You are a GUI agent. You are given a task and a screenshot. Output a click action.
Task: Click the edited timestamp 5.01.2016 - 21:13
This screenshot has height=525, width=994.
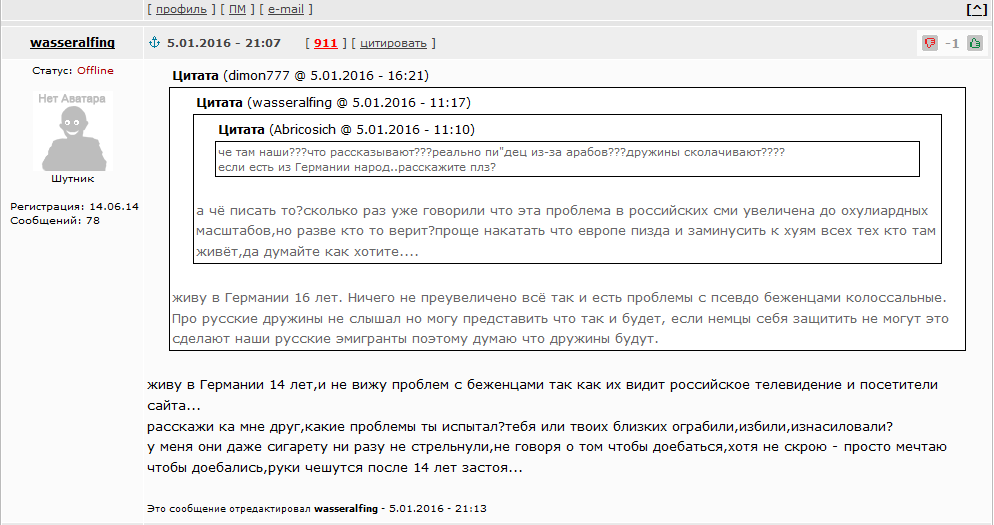tap(438, 509)
